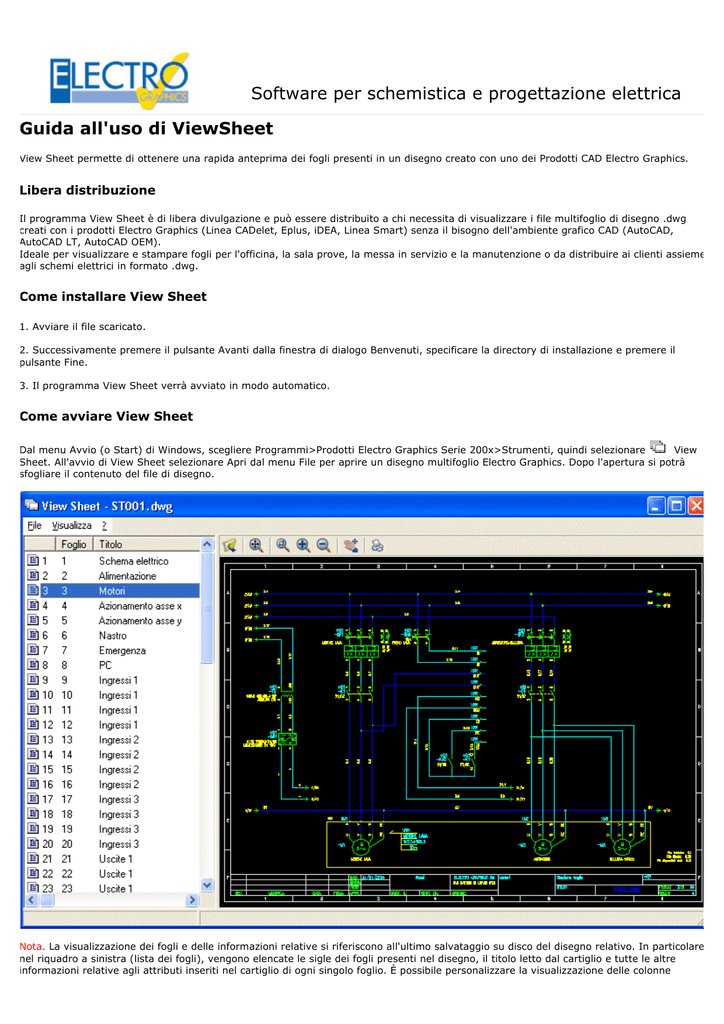
Task: Select the PC sheet in list
Action: 112,665
